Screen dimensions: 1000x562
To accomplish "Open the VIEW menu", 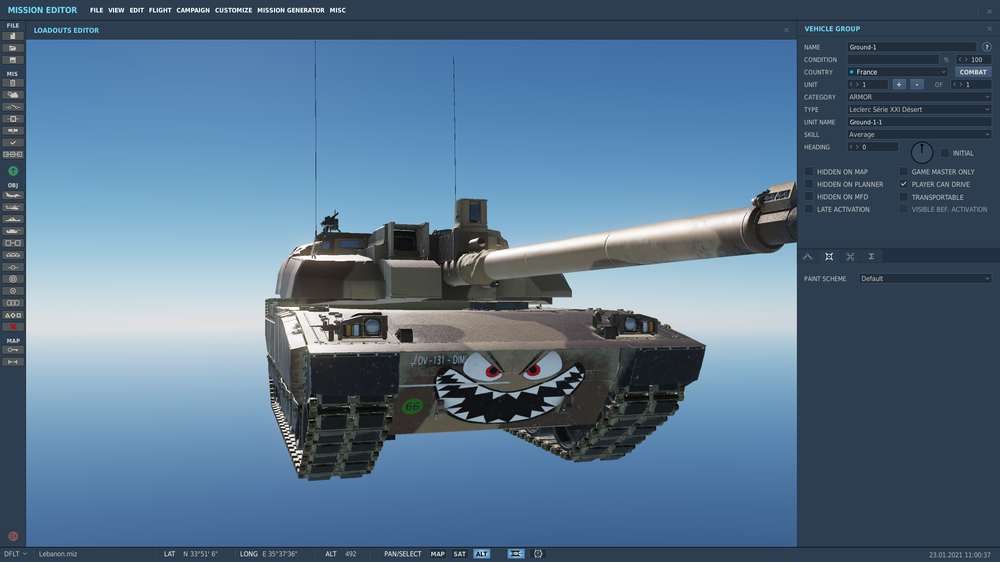I will click(x=116, y=10).
